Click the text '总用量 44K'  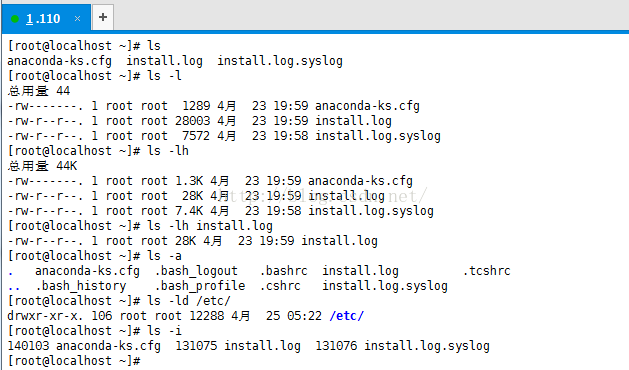pyautogui.click(x=42, y=166)
